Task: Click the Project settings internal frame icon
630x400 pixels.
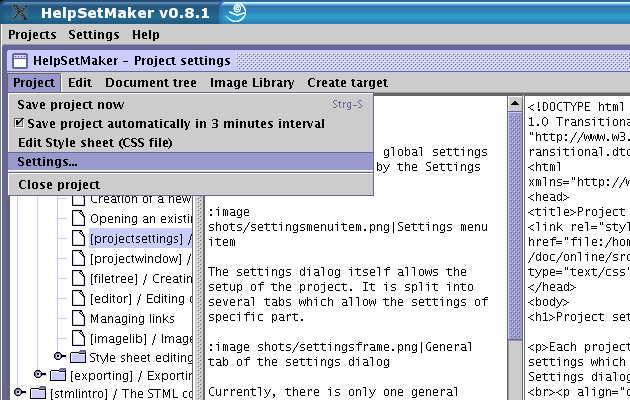Action: [20, 61]
